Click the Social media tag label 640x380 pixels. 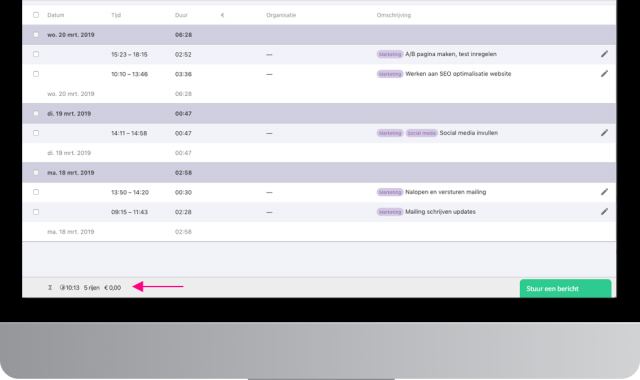pyautogui.click(x=422, y=133)
